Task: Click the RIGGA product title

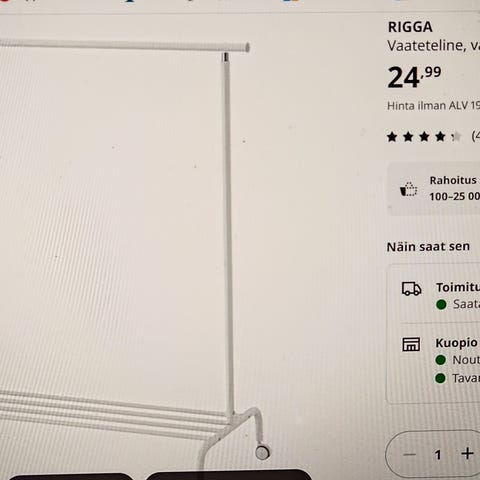Action: 410,27
